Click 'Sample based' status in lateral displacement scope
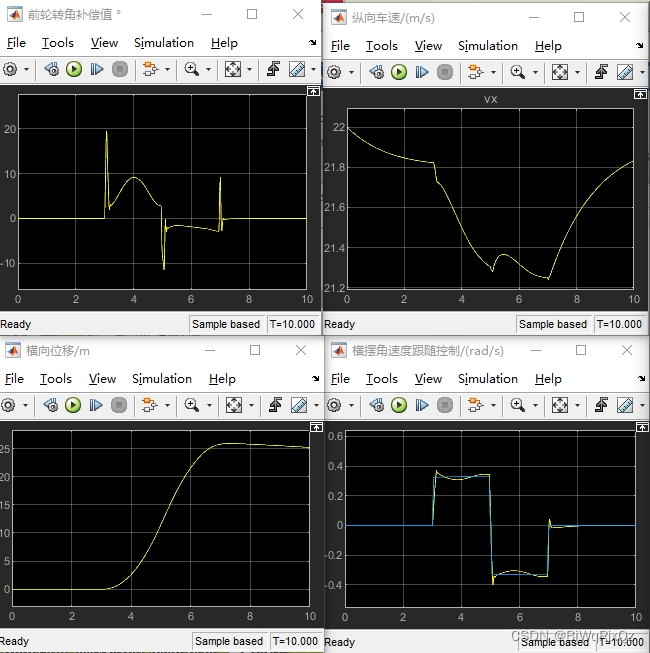 (229, 641)
